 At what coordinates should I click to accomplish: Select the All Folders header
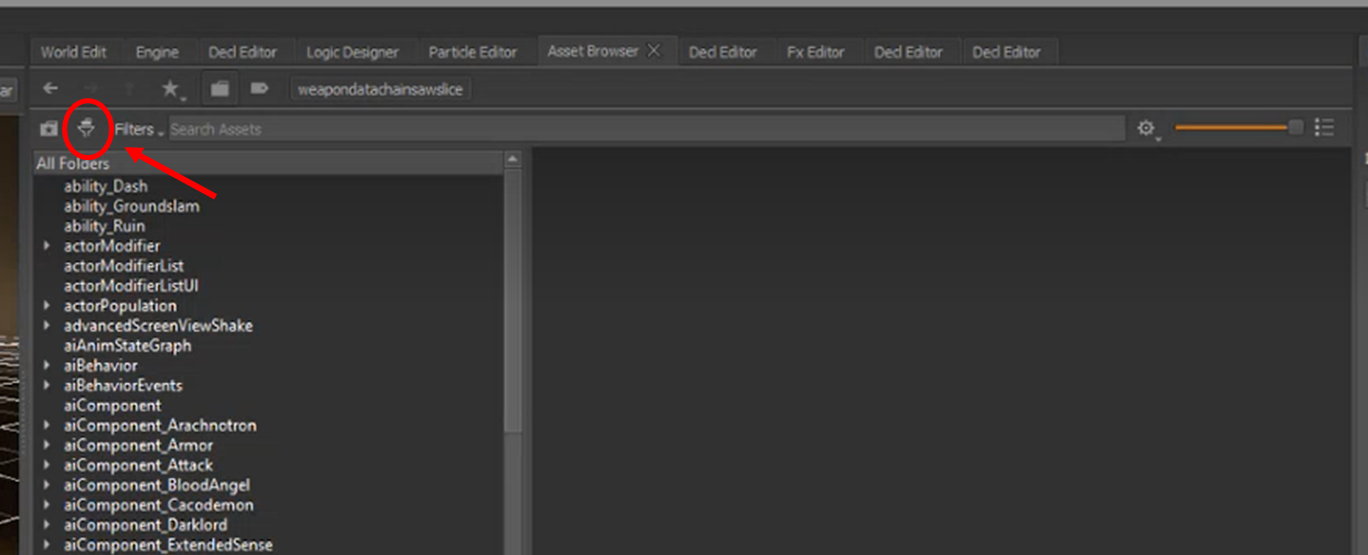(267, 163)
